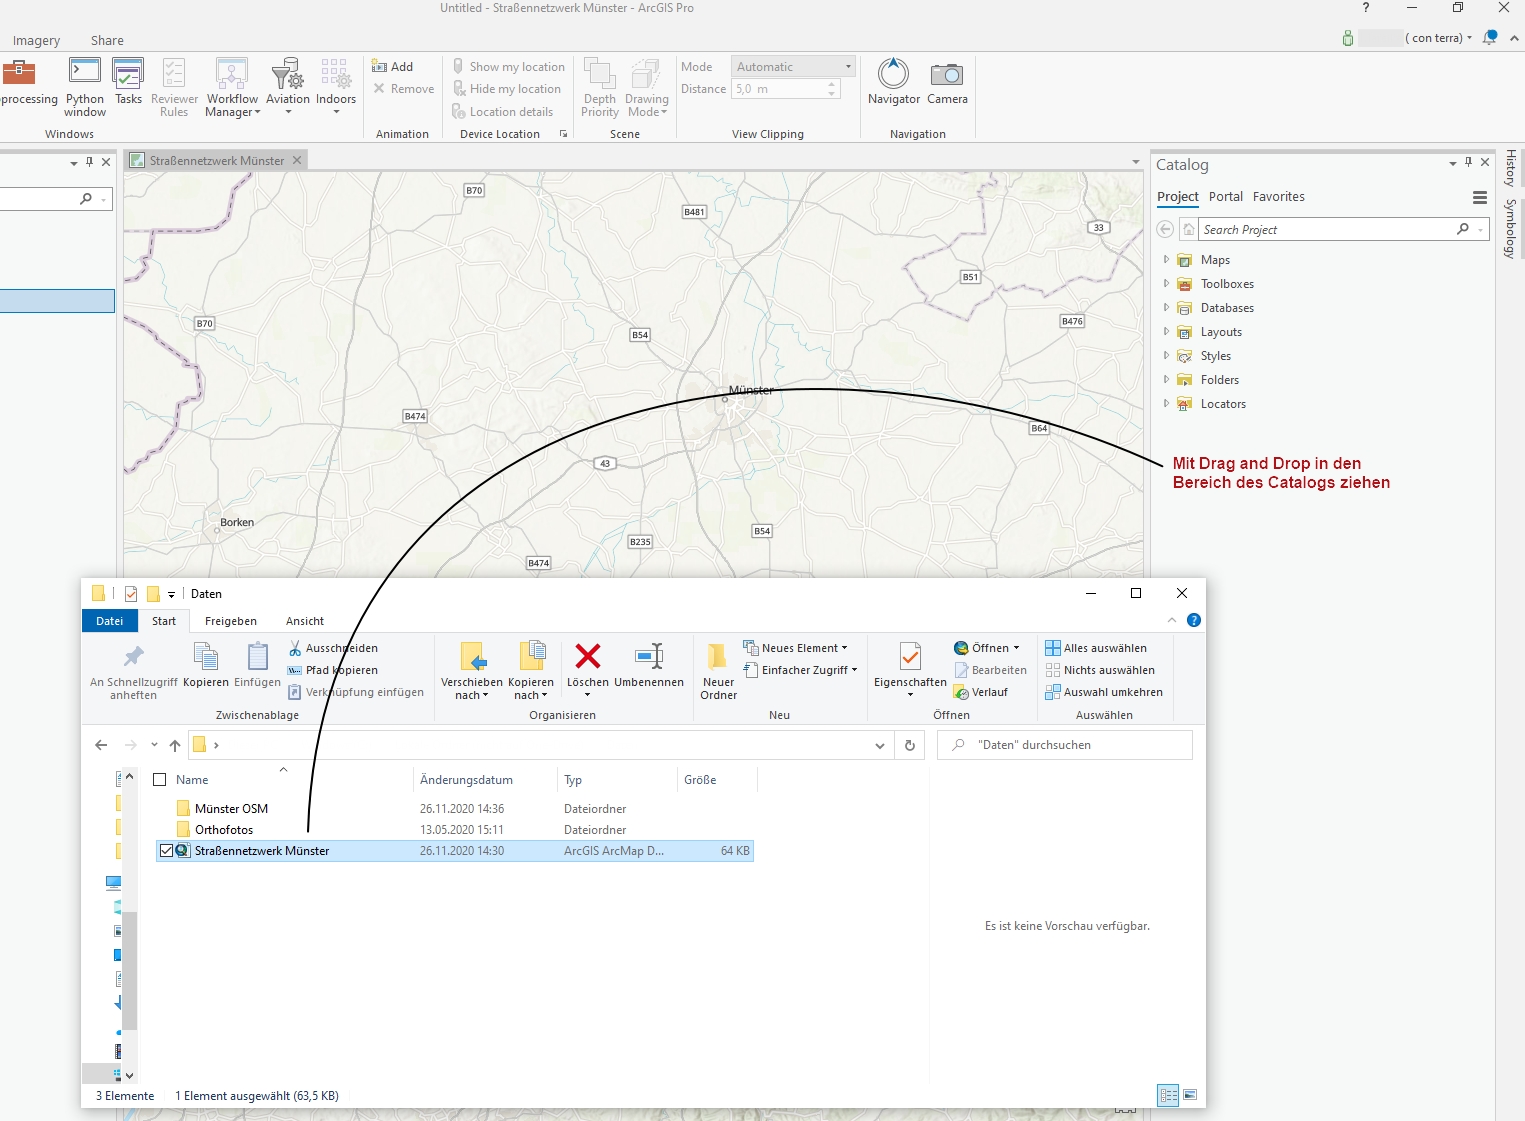Screen dimensions: 1525x1121
Task: Click the Catalog back arrow button
Action: 1165,230
